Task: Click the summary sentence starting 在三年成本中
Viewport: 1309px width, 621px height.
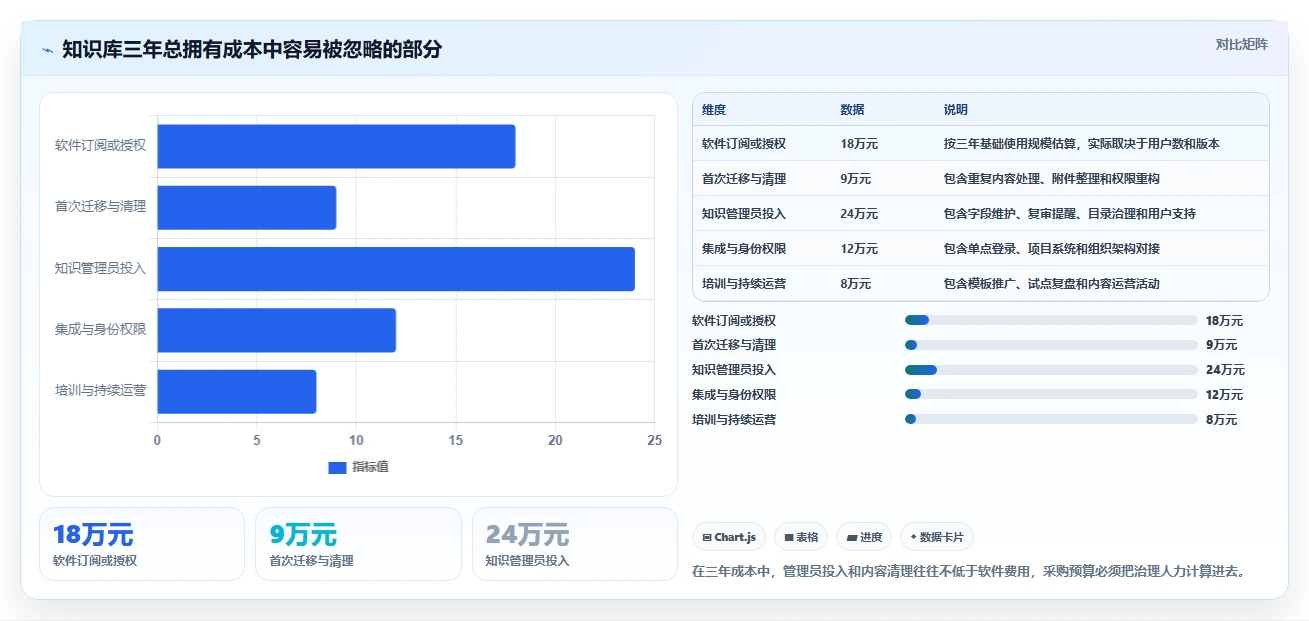Action: [x=968, y=572]
